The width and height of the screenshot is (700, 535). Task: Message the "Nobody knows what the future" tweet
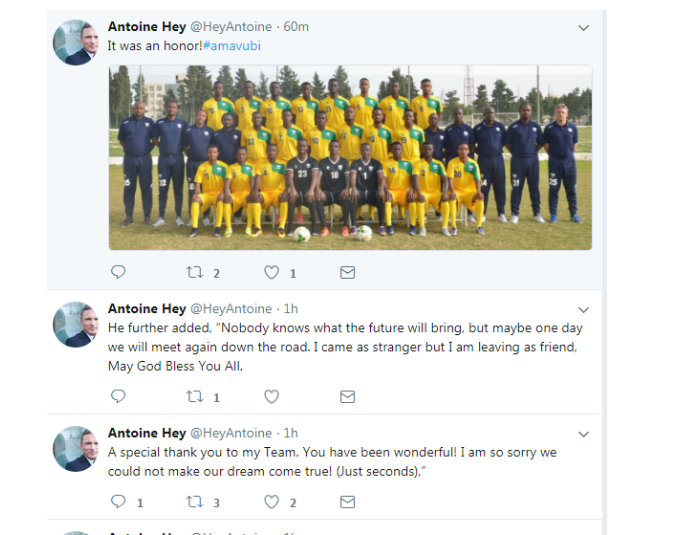click(x=347, y=397)
